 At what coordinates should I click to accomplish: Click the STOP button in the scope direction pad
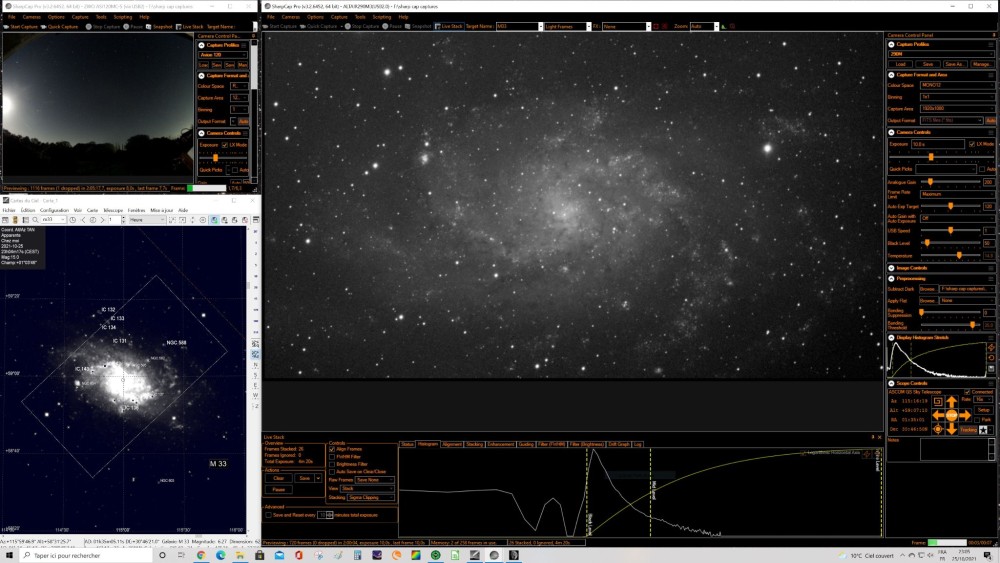(x=952, y=415)
